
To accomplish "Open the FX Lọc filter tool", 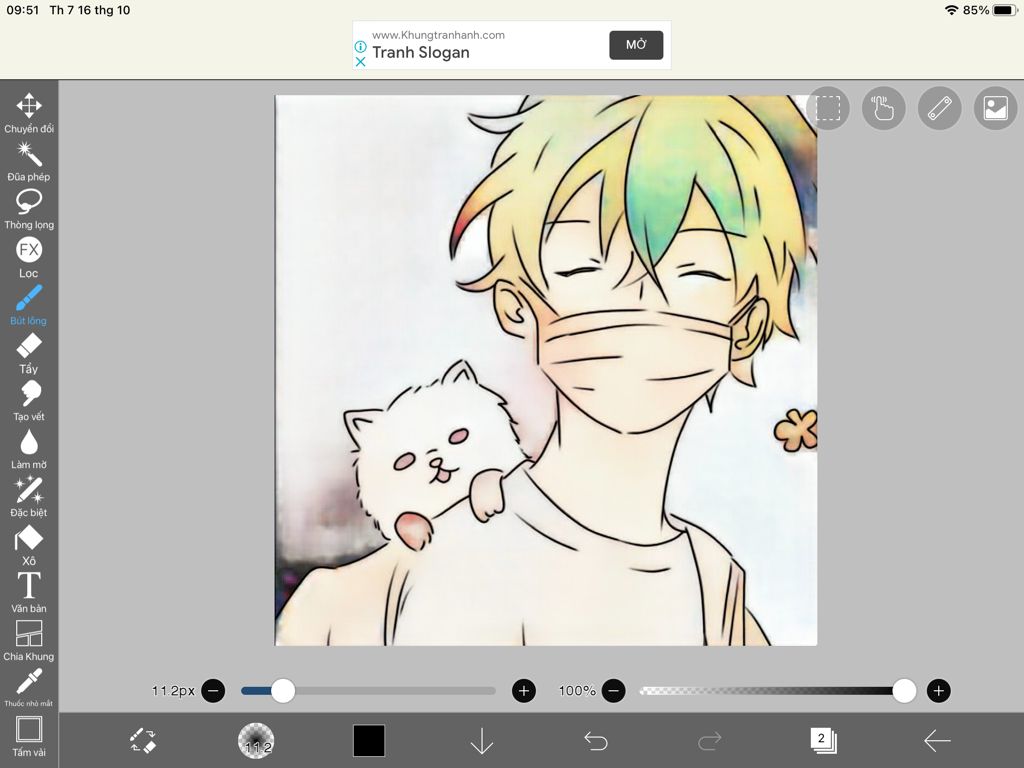I will point(29,257).
